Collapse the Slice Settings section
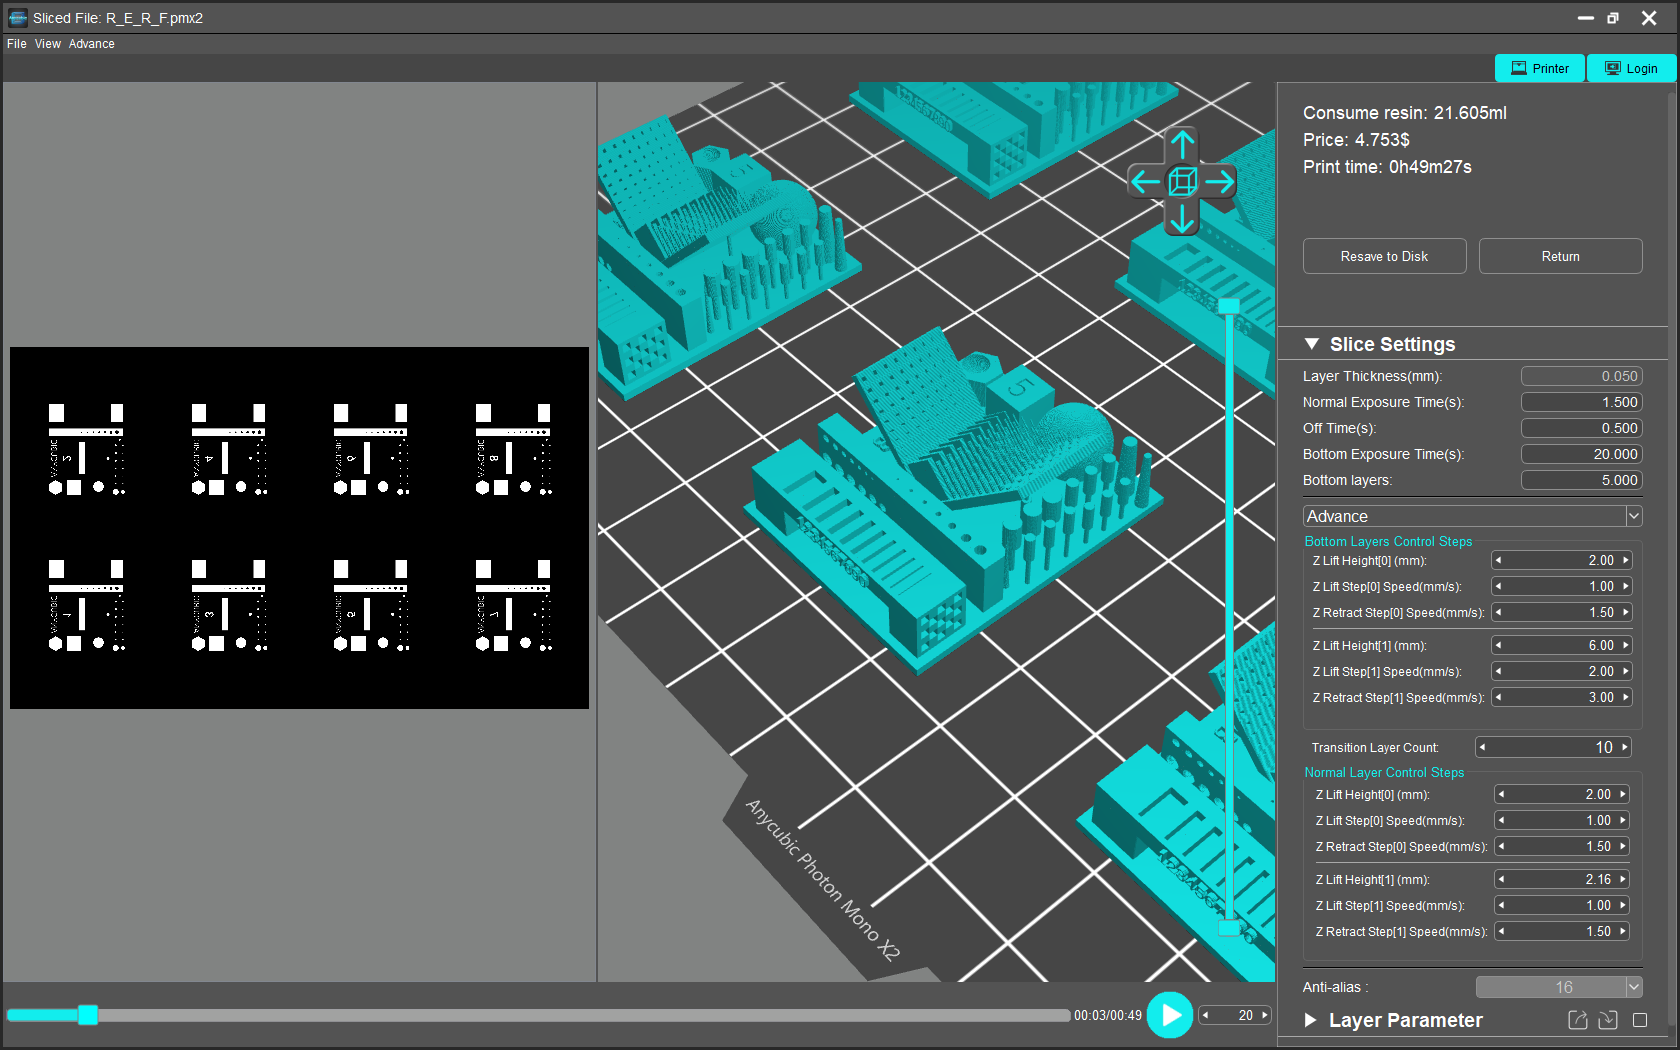This screenshot has height=1050, width=1680. (x=1312, y=344)
